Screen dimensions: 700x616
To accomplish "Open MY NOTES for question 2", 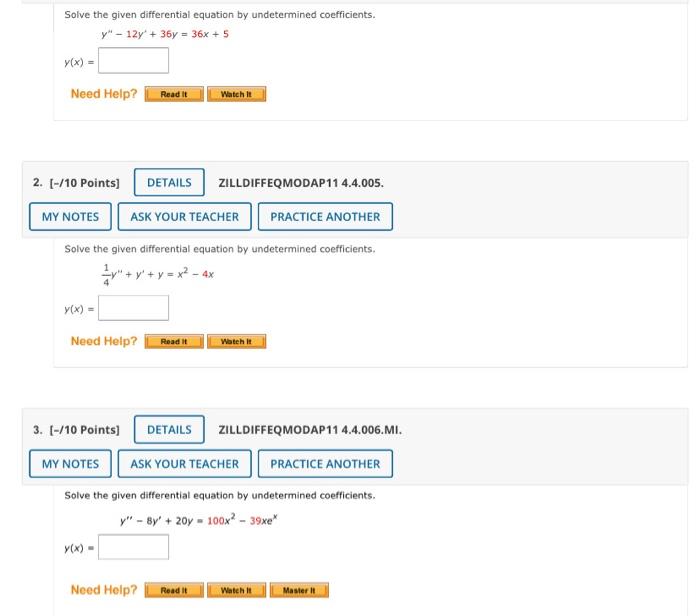I will click(71, 216).
